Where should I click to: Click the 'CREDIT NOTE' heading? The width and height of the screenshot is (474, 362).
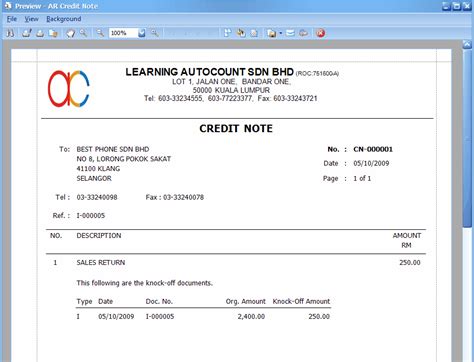point(236,129)
